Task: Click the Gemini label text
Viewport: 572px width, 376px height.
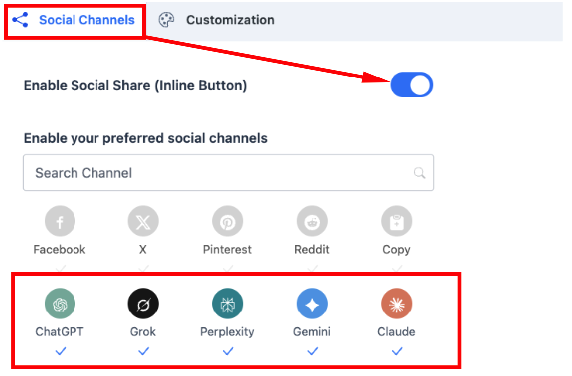Action: pos(312,332)
